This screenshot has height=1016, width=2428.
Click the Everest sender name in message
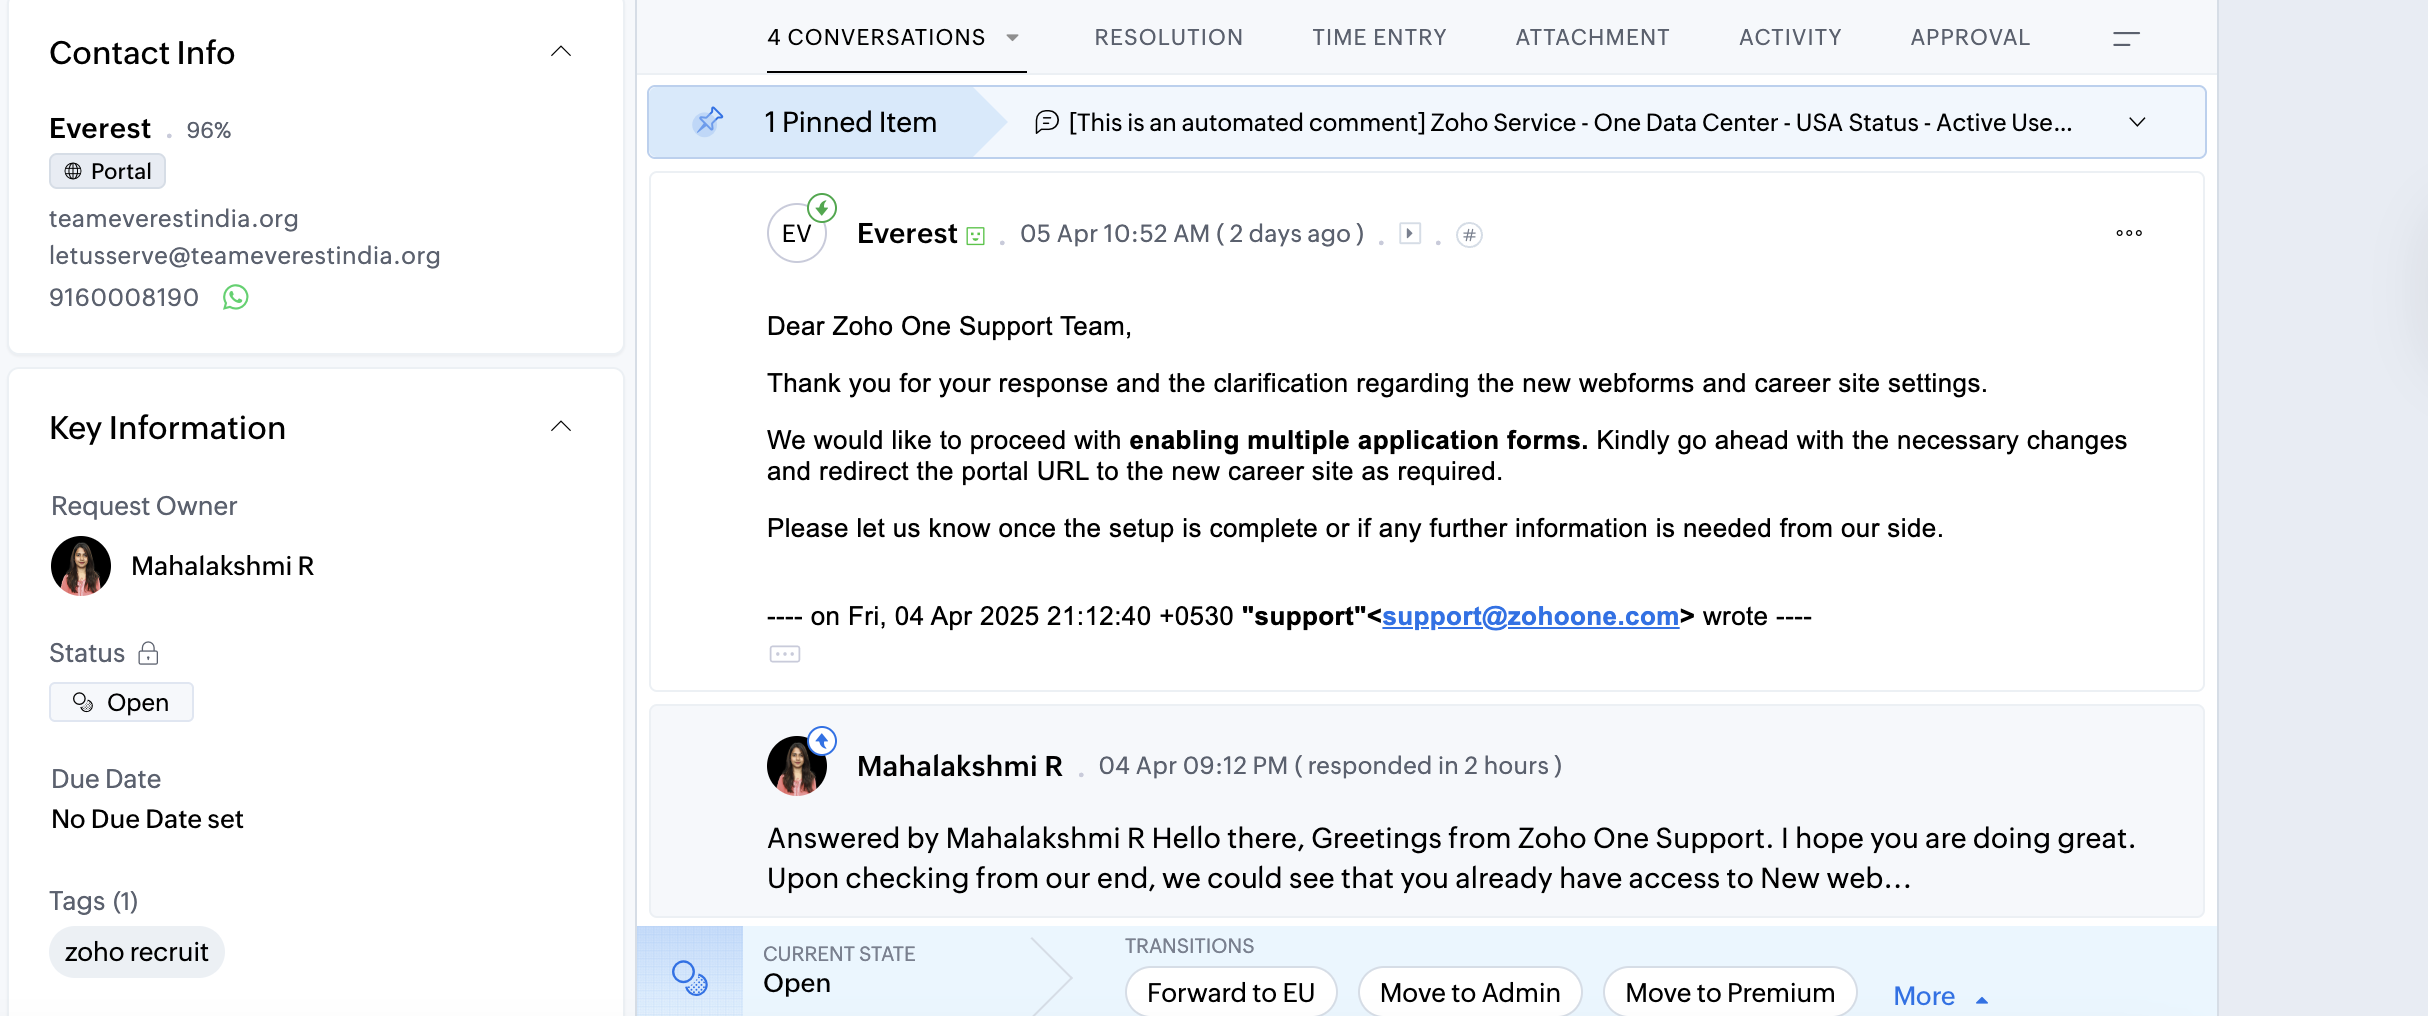click(907, 234)
